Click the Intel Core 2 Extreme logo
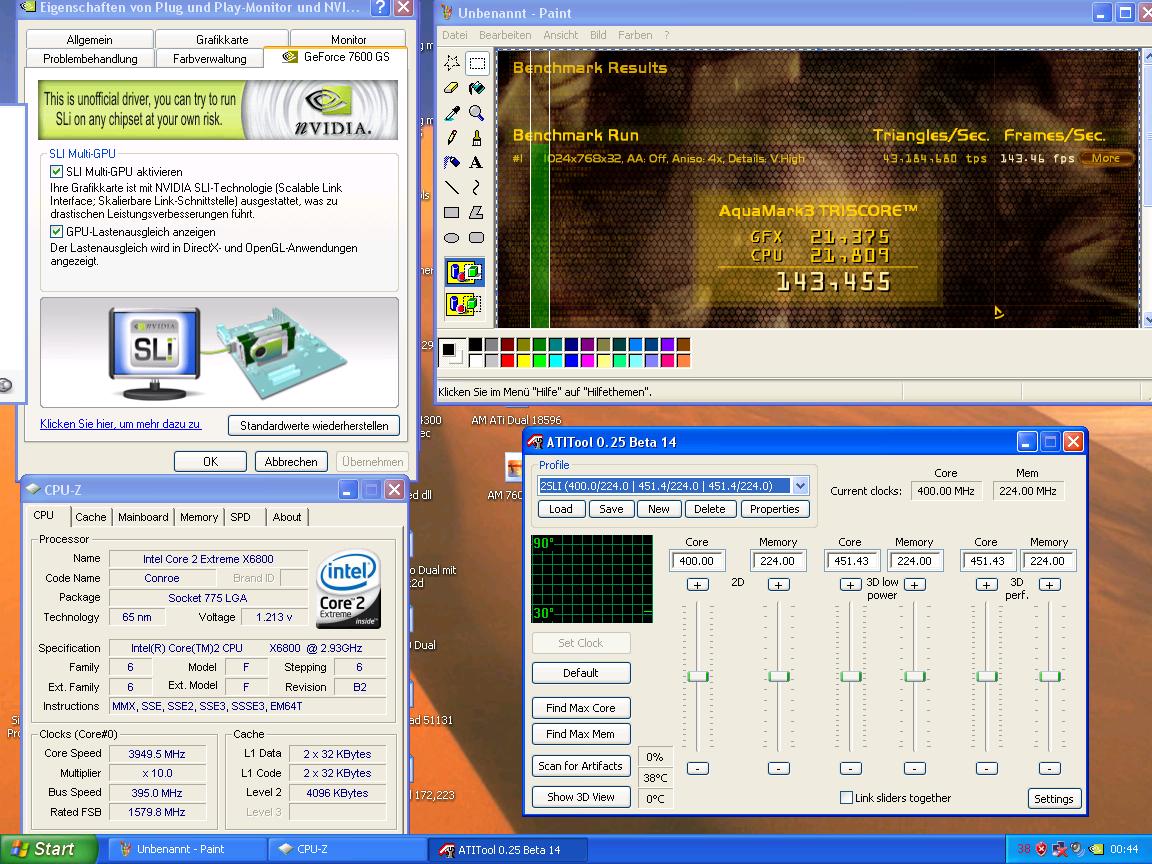The image size is (1152, 864). point(348,588)
